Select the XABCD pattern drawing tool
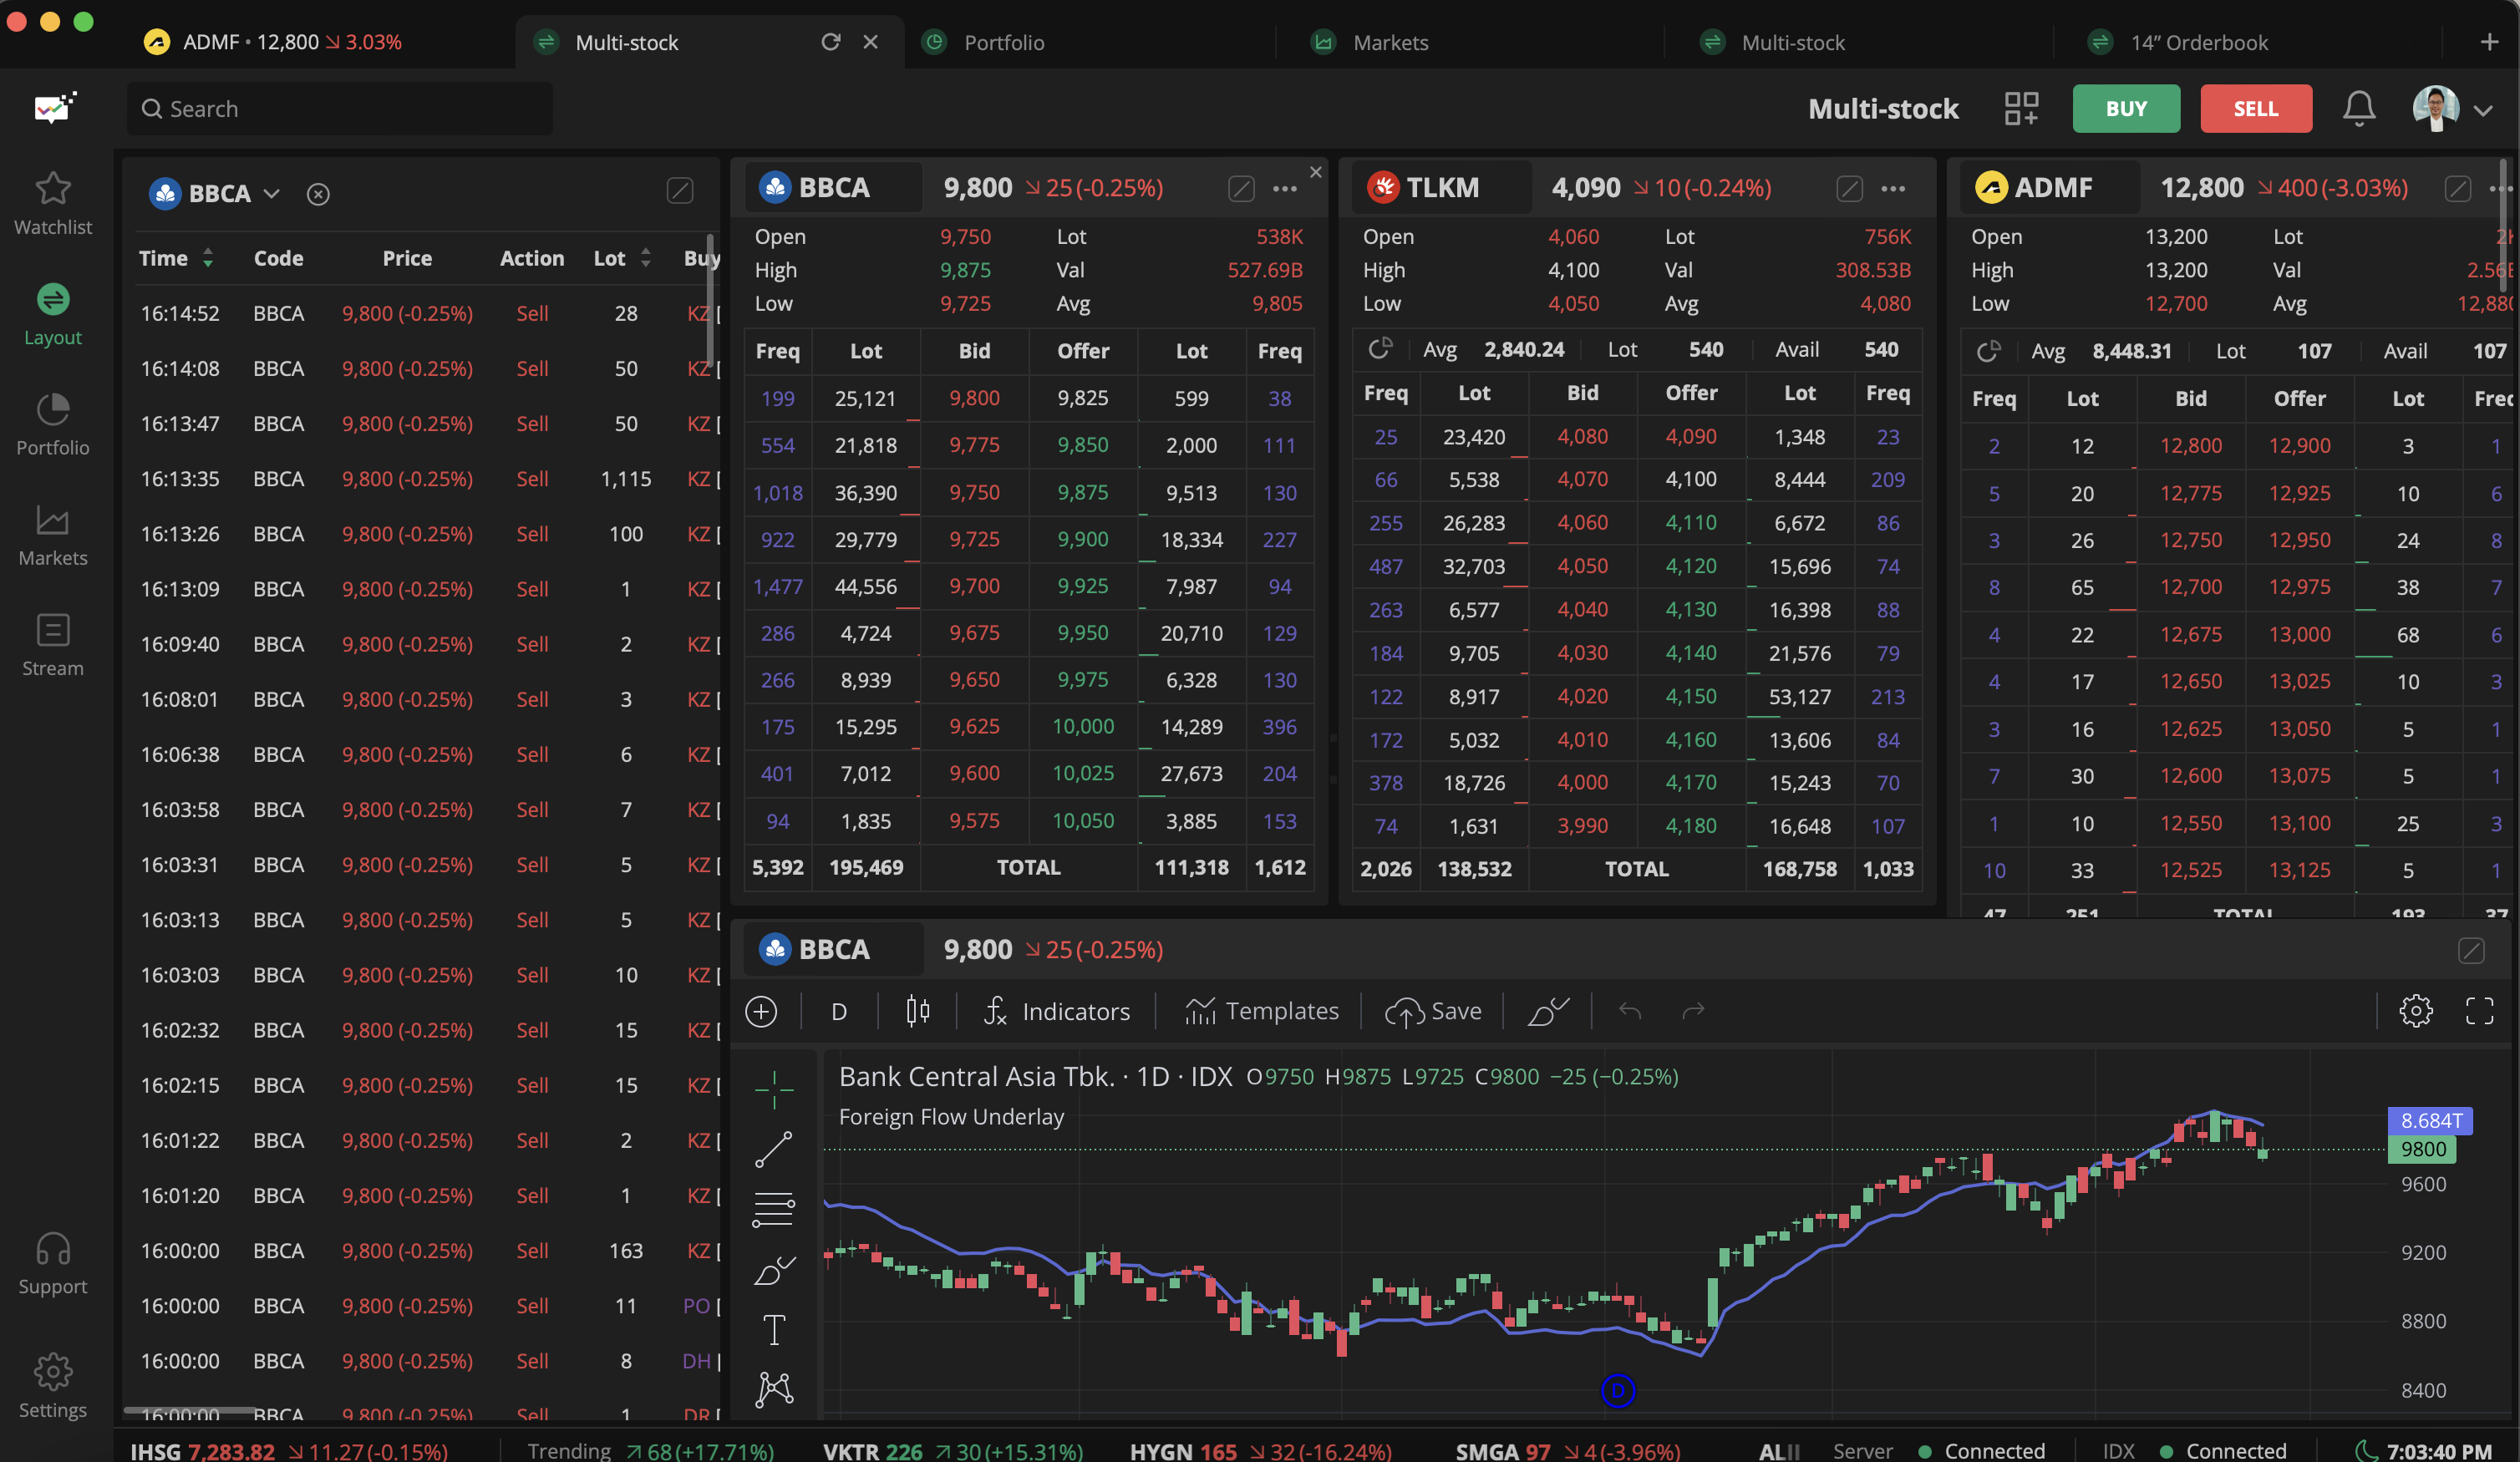The height and width of the screenshot is (1462, 2520). pyautogui.click(x=774, y=1389)
